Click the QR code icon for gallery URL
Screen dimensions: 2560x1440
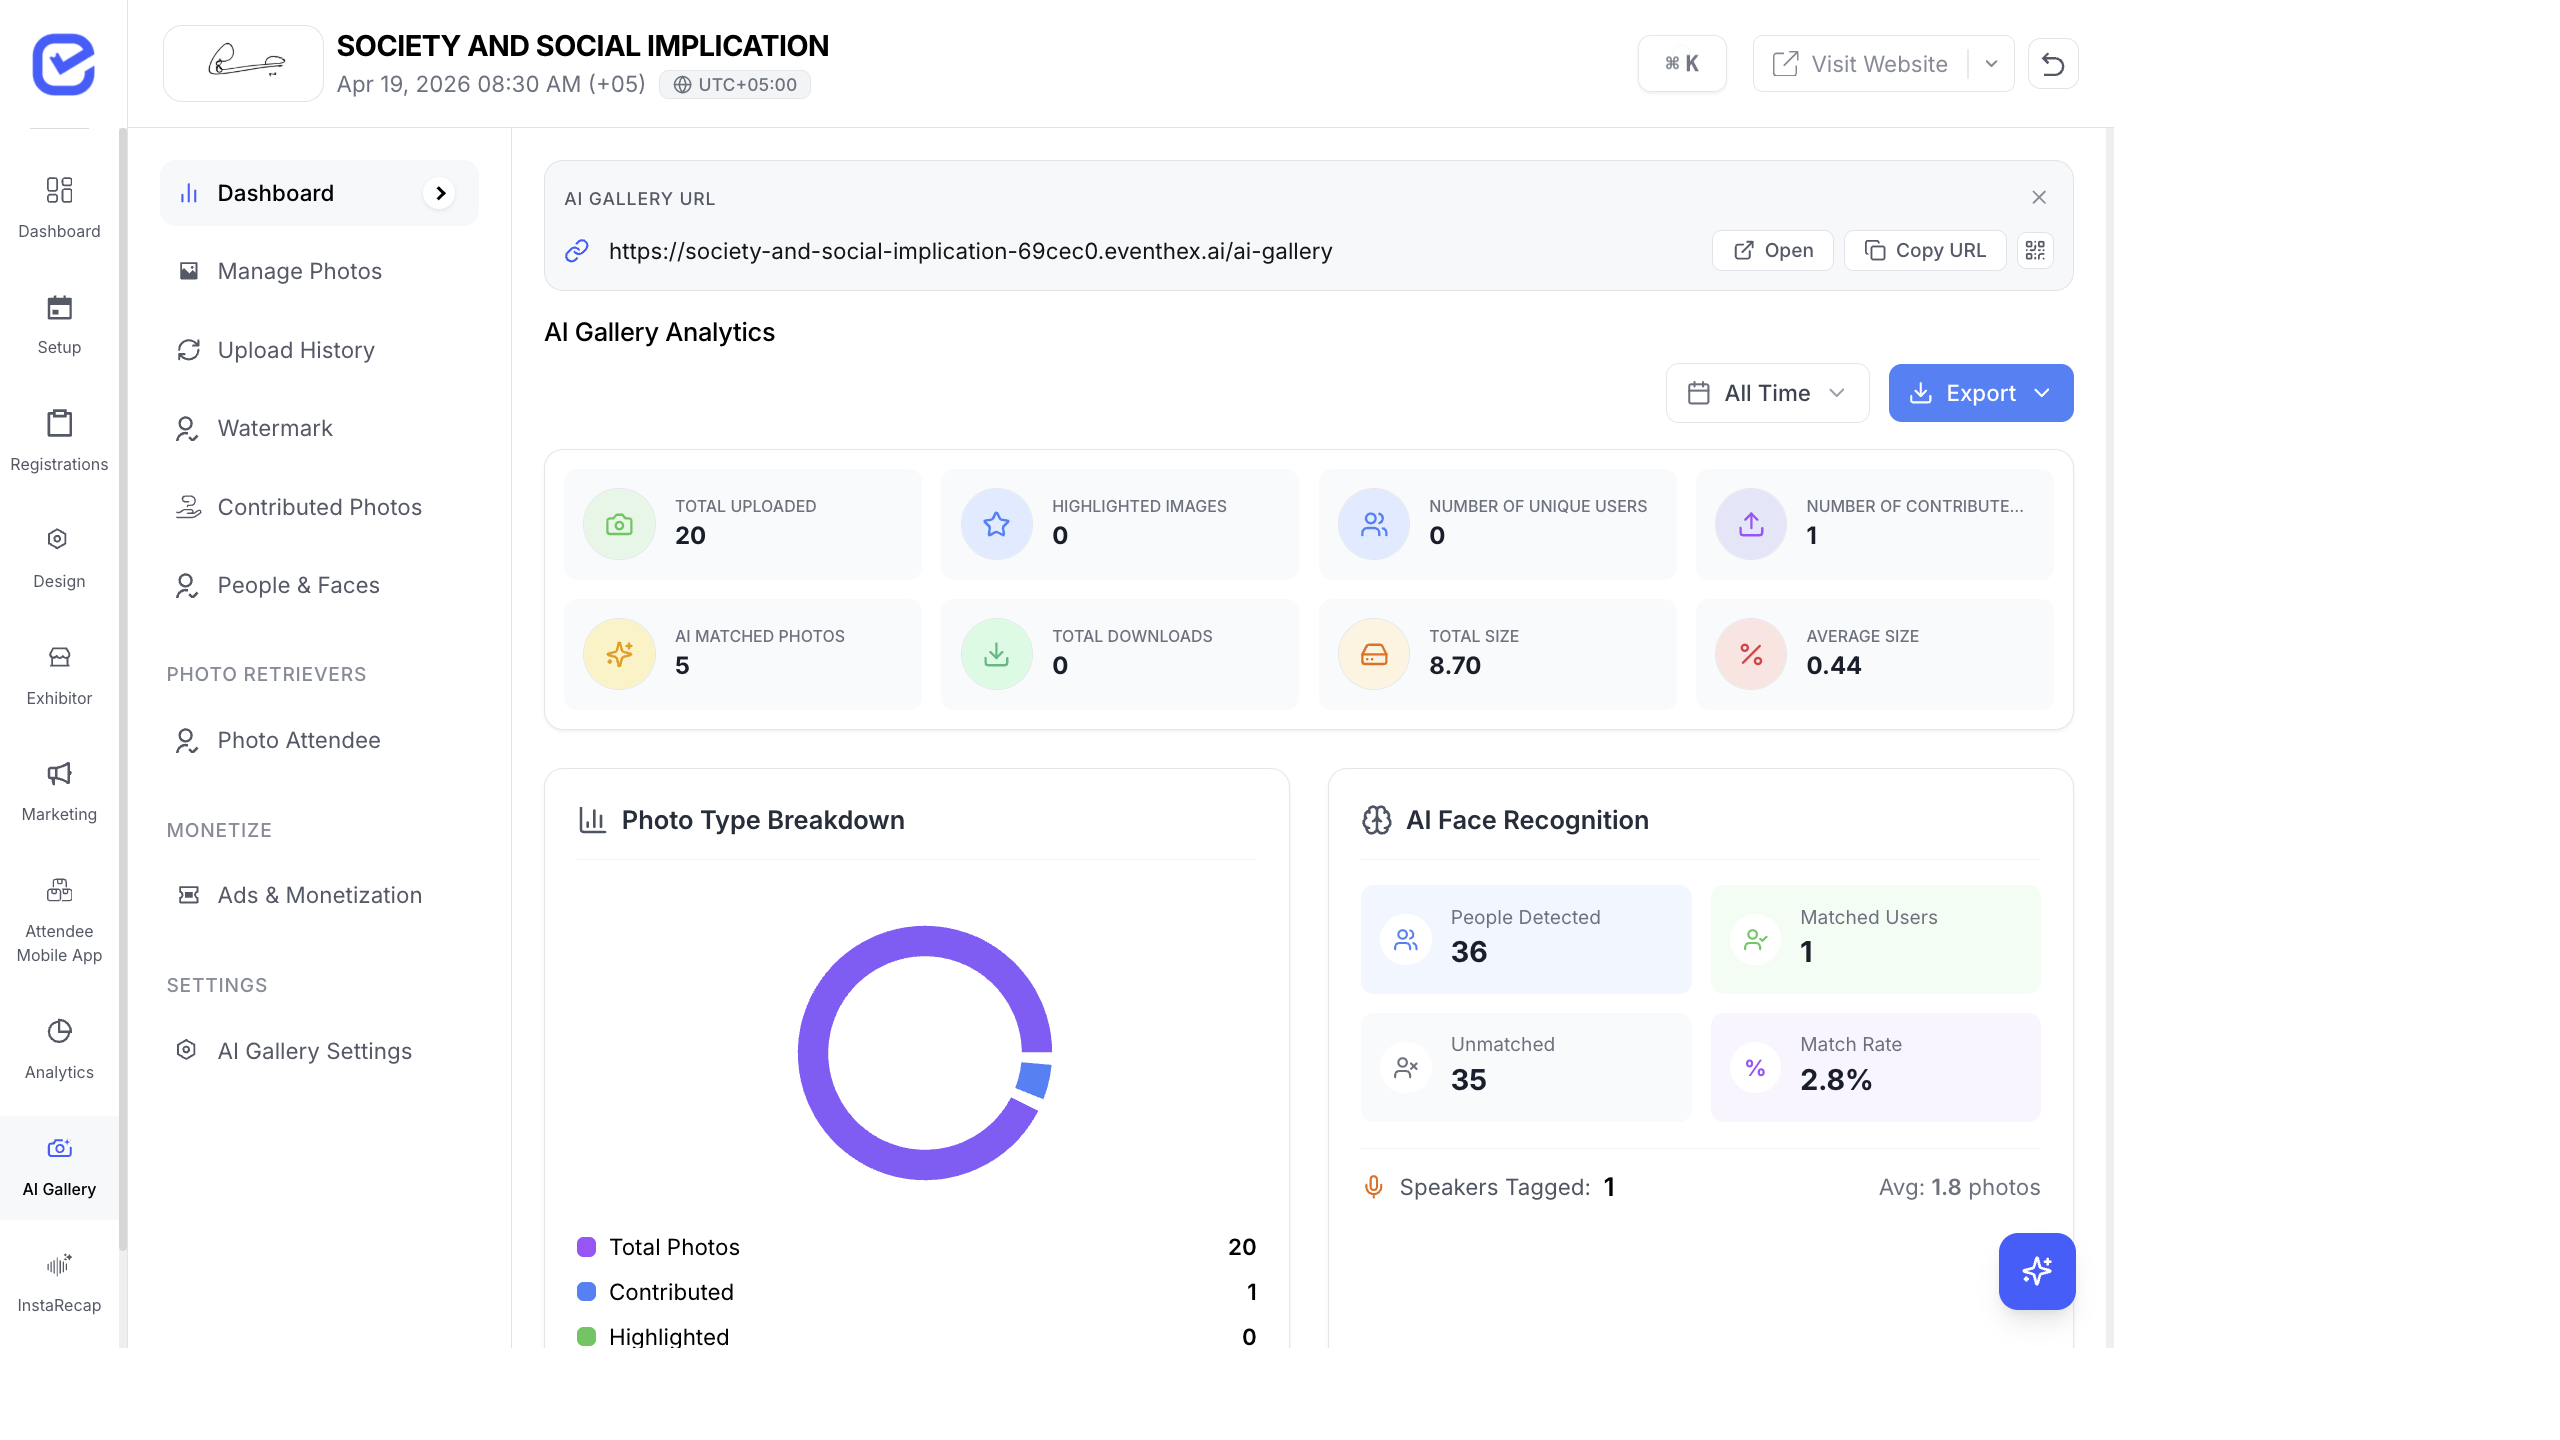[2035, 250]
